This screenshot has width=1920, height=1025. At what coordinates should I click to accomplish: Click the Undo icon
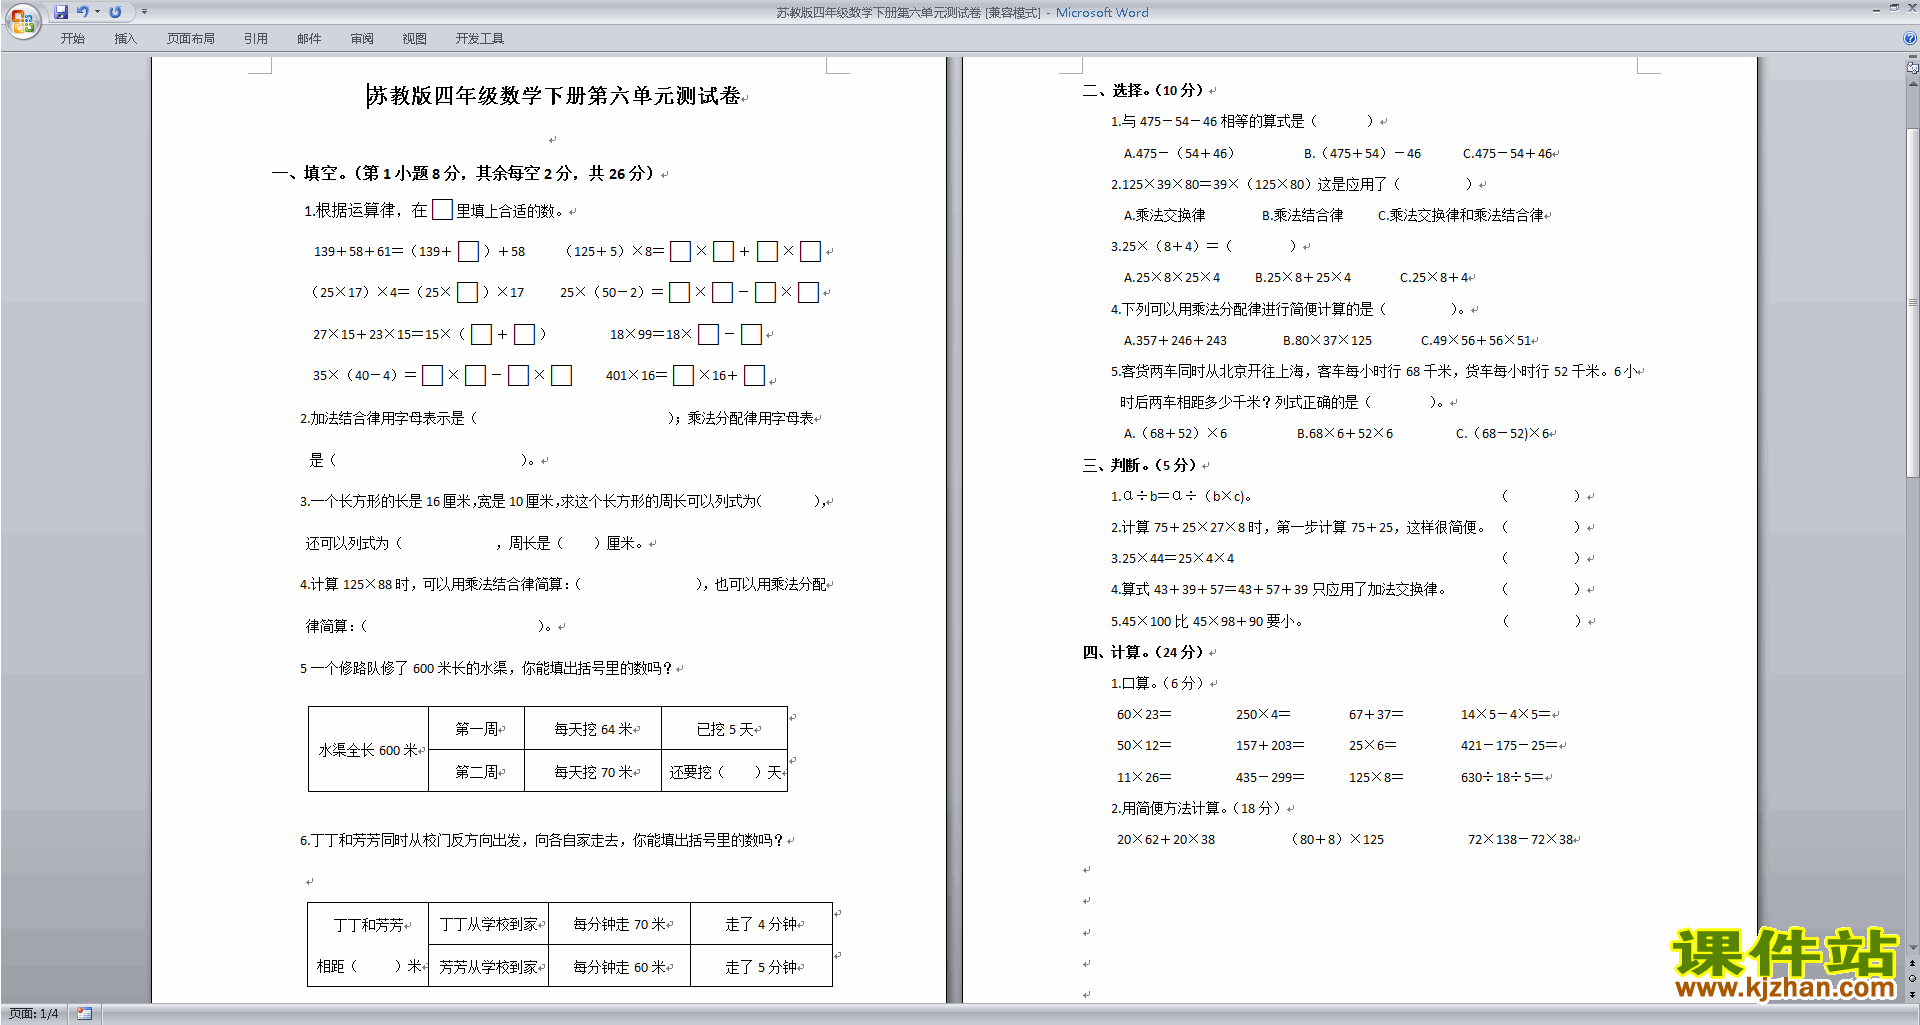click(x=83, y=12)
